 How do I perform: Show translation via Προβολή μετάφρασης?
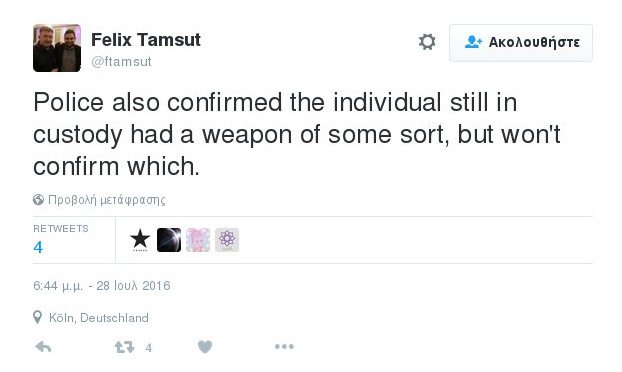pos(106,200)
